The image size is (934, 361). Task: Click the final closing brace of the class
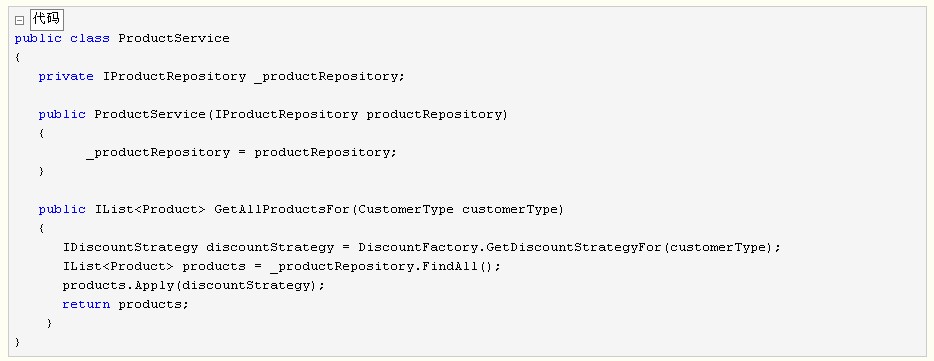pos(17,343)
